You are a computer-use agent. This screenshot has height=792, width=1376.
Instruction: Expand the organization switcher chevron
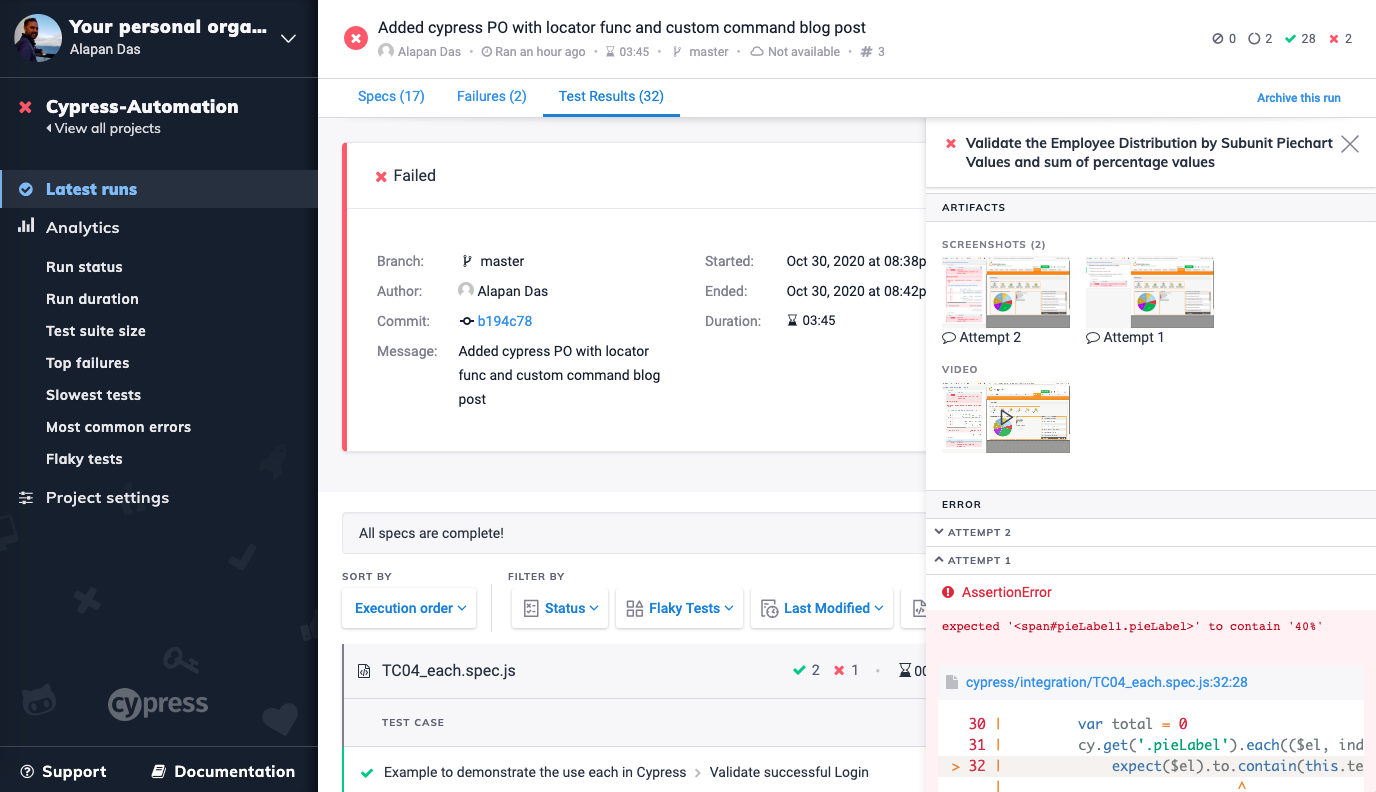pyautogui.click(x=288, y=39)
